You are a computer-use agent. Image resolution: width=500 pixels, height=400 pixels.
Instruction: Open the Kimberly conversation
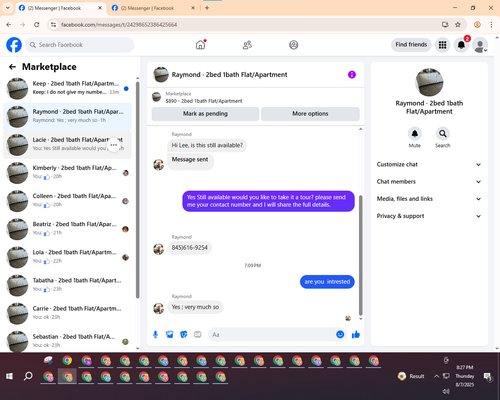pyautogui.click(x=67, y=173)
